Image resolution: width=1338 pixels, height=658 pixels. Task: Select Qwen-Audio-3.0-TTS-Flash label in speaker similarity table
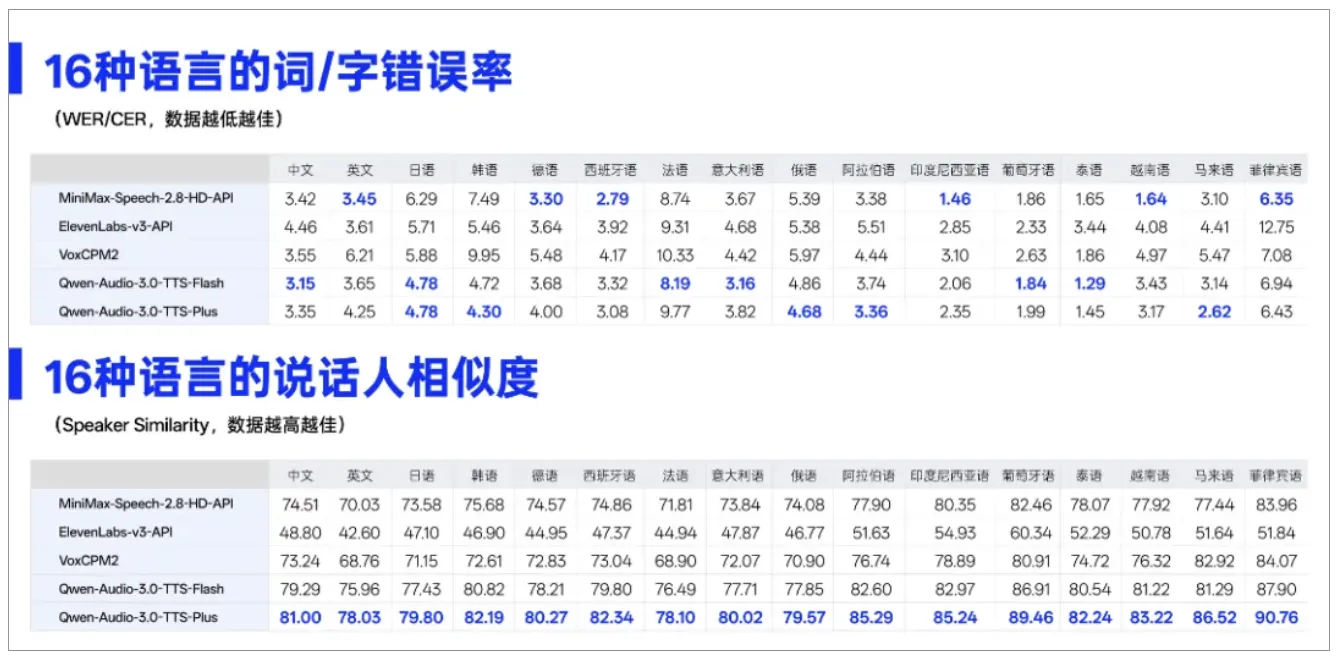(x=141, y=588)
